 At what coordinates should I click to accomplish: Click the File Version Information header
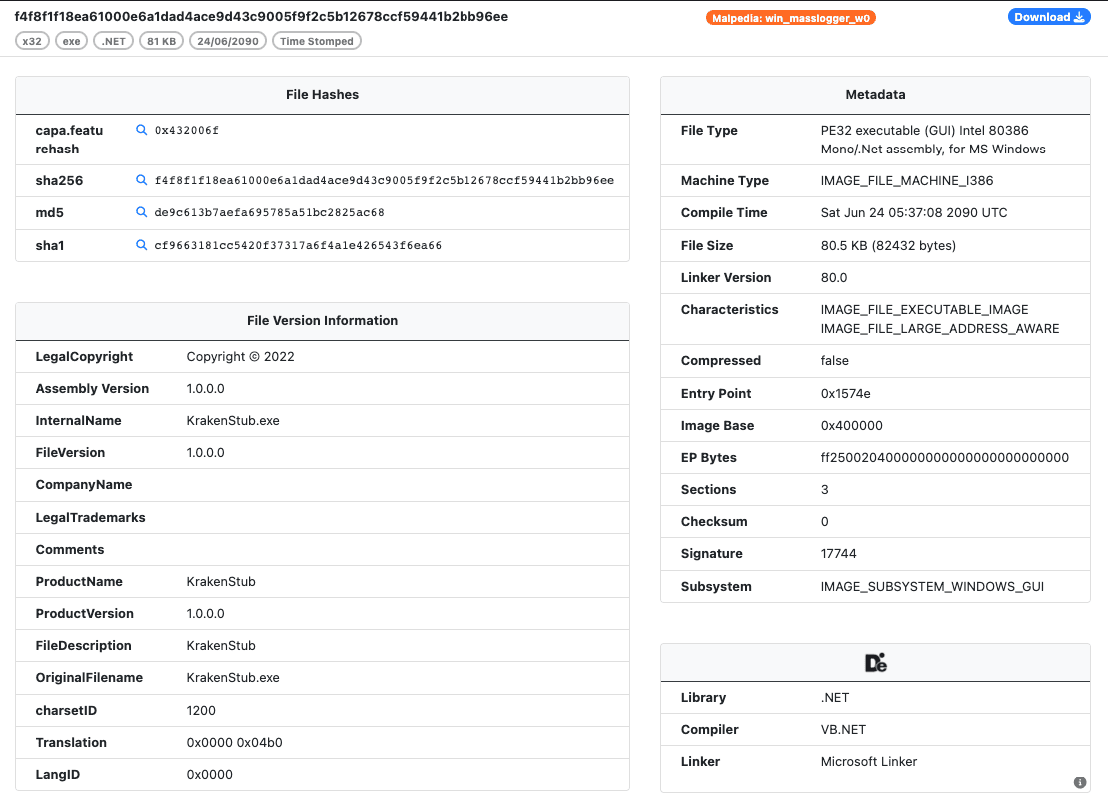(x=322, y=321)
